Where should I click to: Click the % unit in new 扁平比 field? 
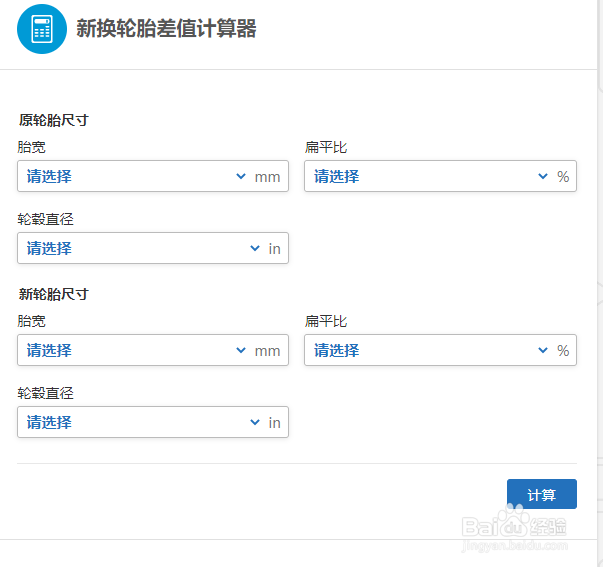click(563, 350)
